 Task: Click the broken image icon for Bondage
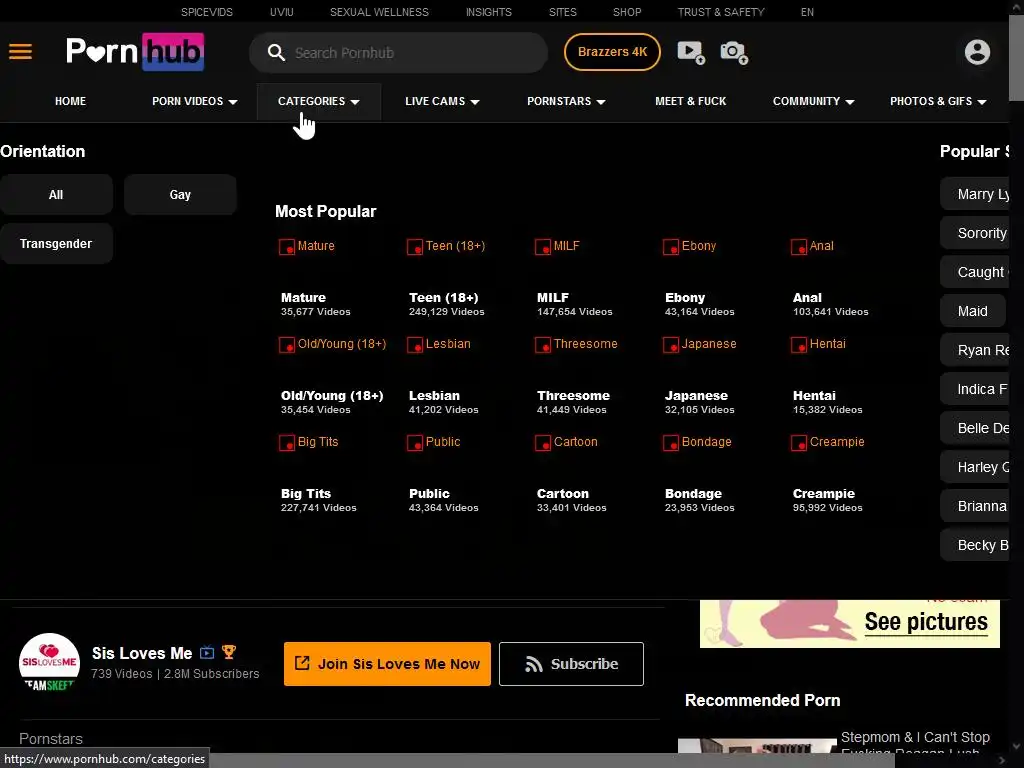pyautogui.click(x=671, y=443)
